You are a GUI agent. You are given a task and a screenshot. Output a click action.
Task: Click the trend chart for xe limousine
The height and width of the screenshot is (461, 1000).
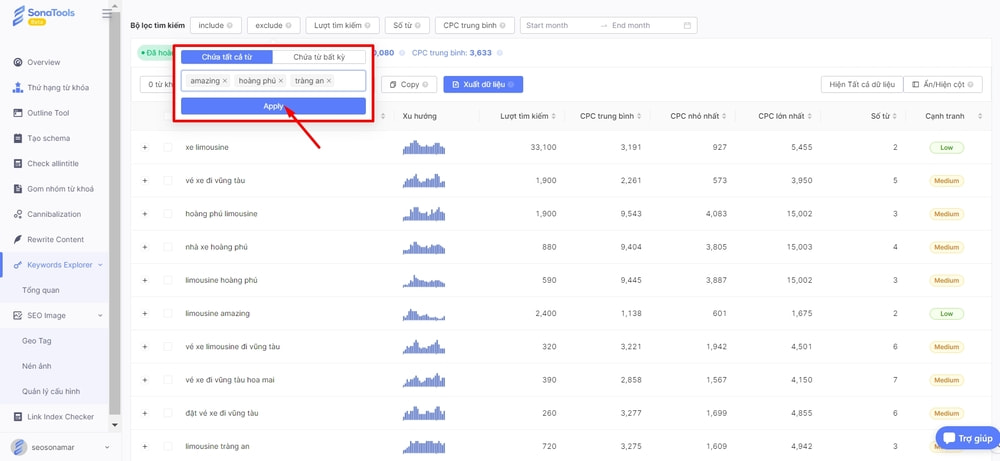pos(424,147)
